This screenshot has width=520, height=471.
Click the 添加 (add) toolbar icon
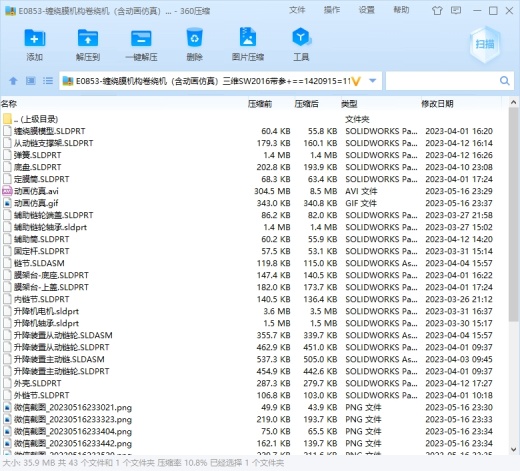(x=35, y=38)
